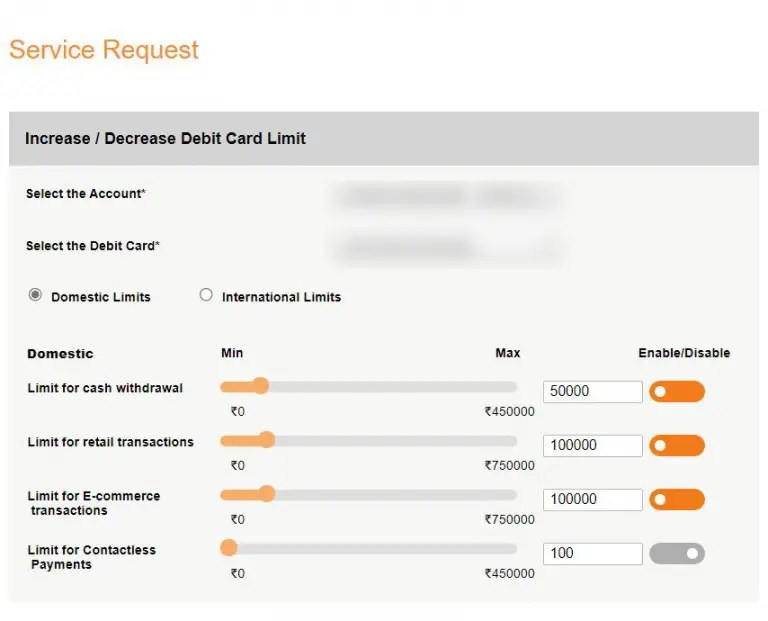Enable the Contactless Payments toggle
768x621 pixels.
click(x=677, y=554)
